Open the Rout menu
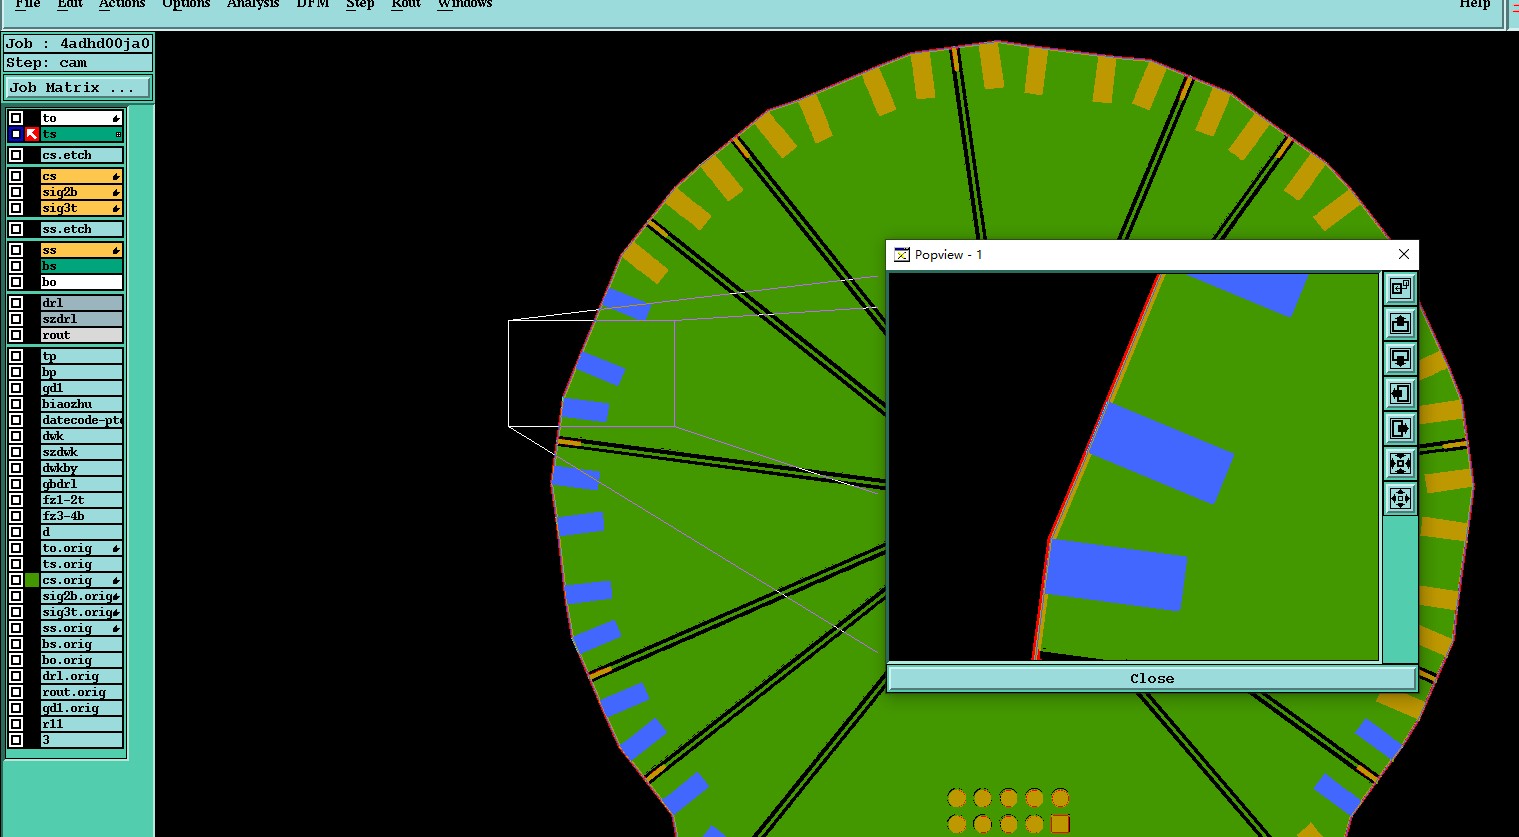This screenshot has width=1519, height=837. click(406, 4)
